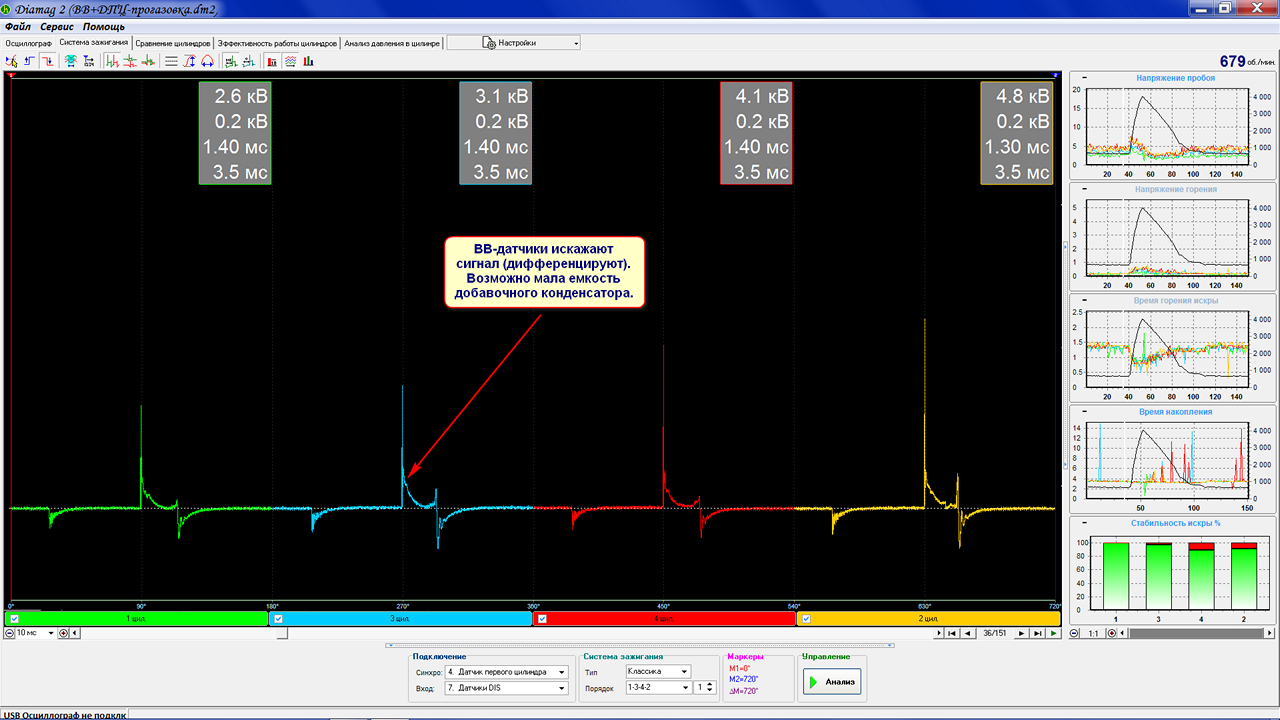
Task: Zoom out time scale with minus icon
Action: click(x=10, y=633)
